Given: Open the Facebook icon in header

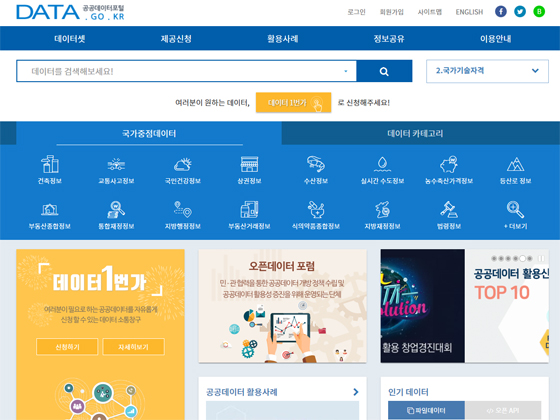Looking at the screenshot, I should pos(501,12).
